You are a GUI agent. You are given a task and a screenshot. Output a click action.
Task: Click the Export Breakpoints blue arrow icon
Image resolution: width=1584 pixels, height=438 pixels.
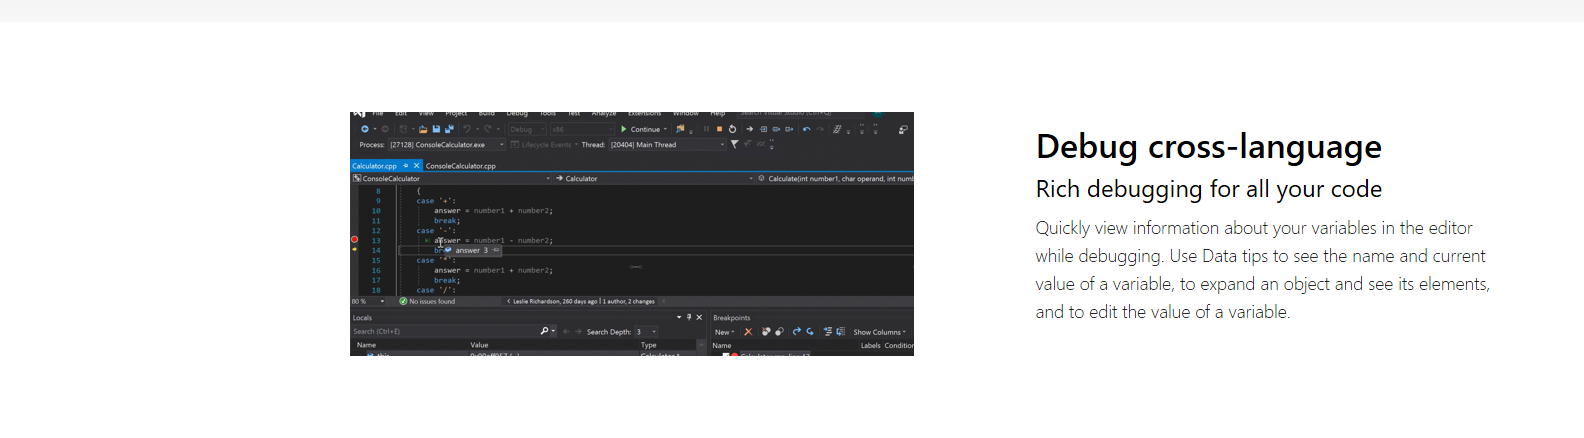coord(797,332)
